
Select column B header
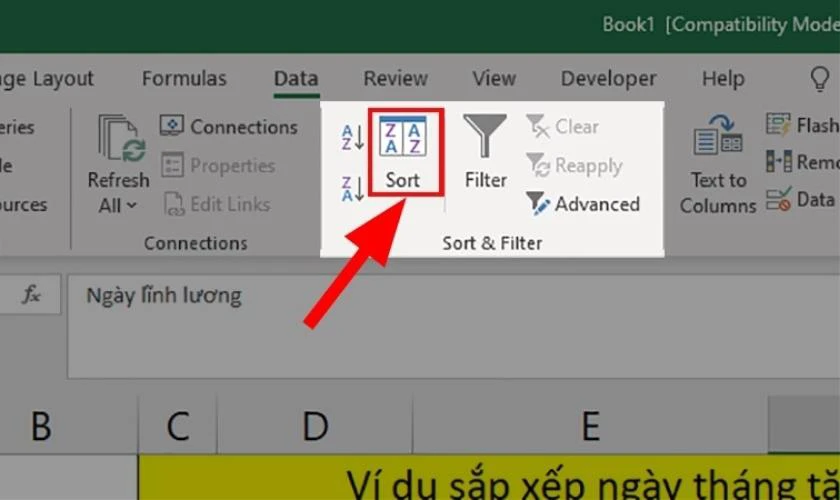coord(69,426)
